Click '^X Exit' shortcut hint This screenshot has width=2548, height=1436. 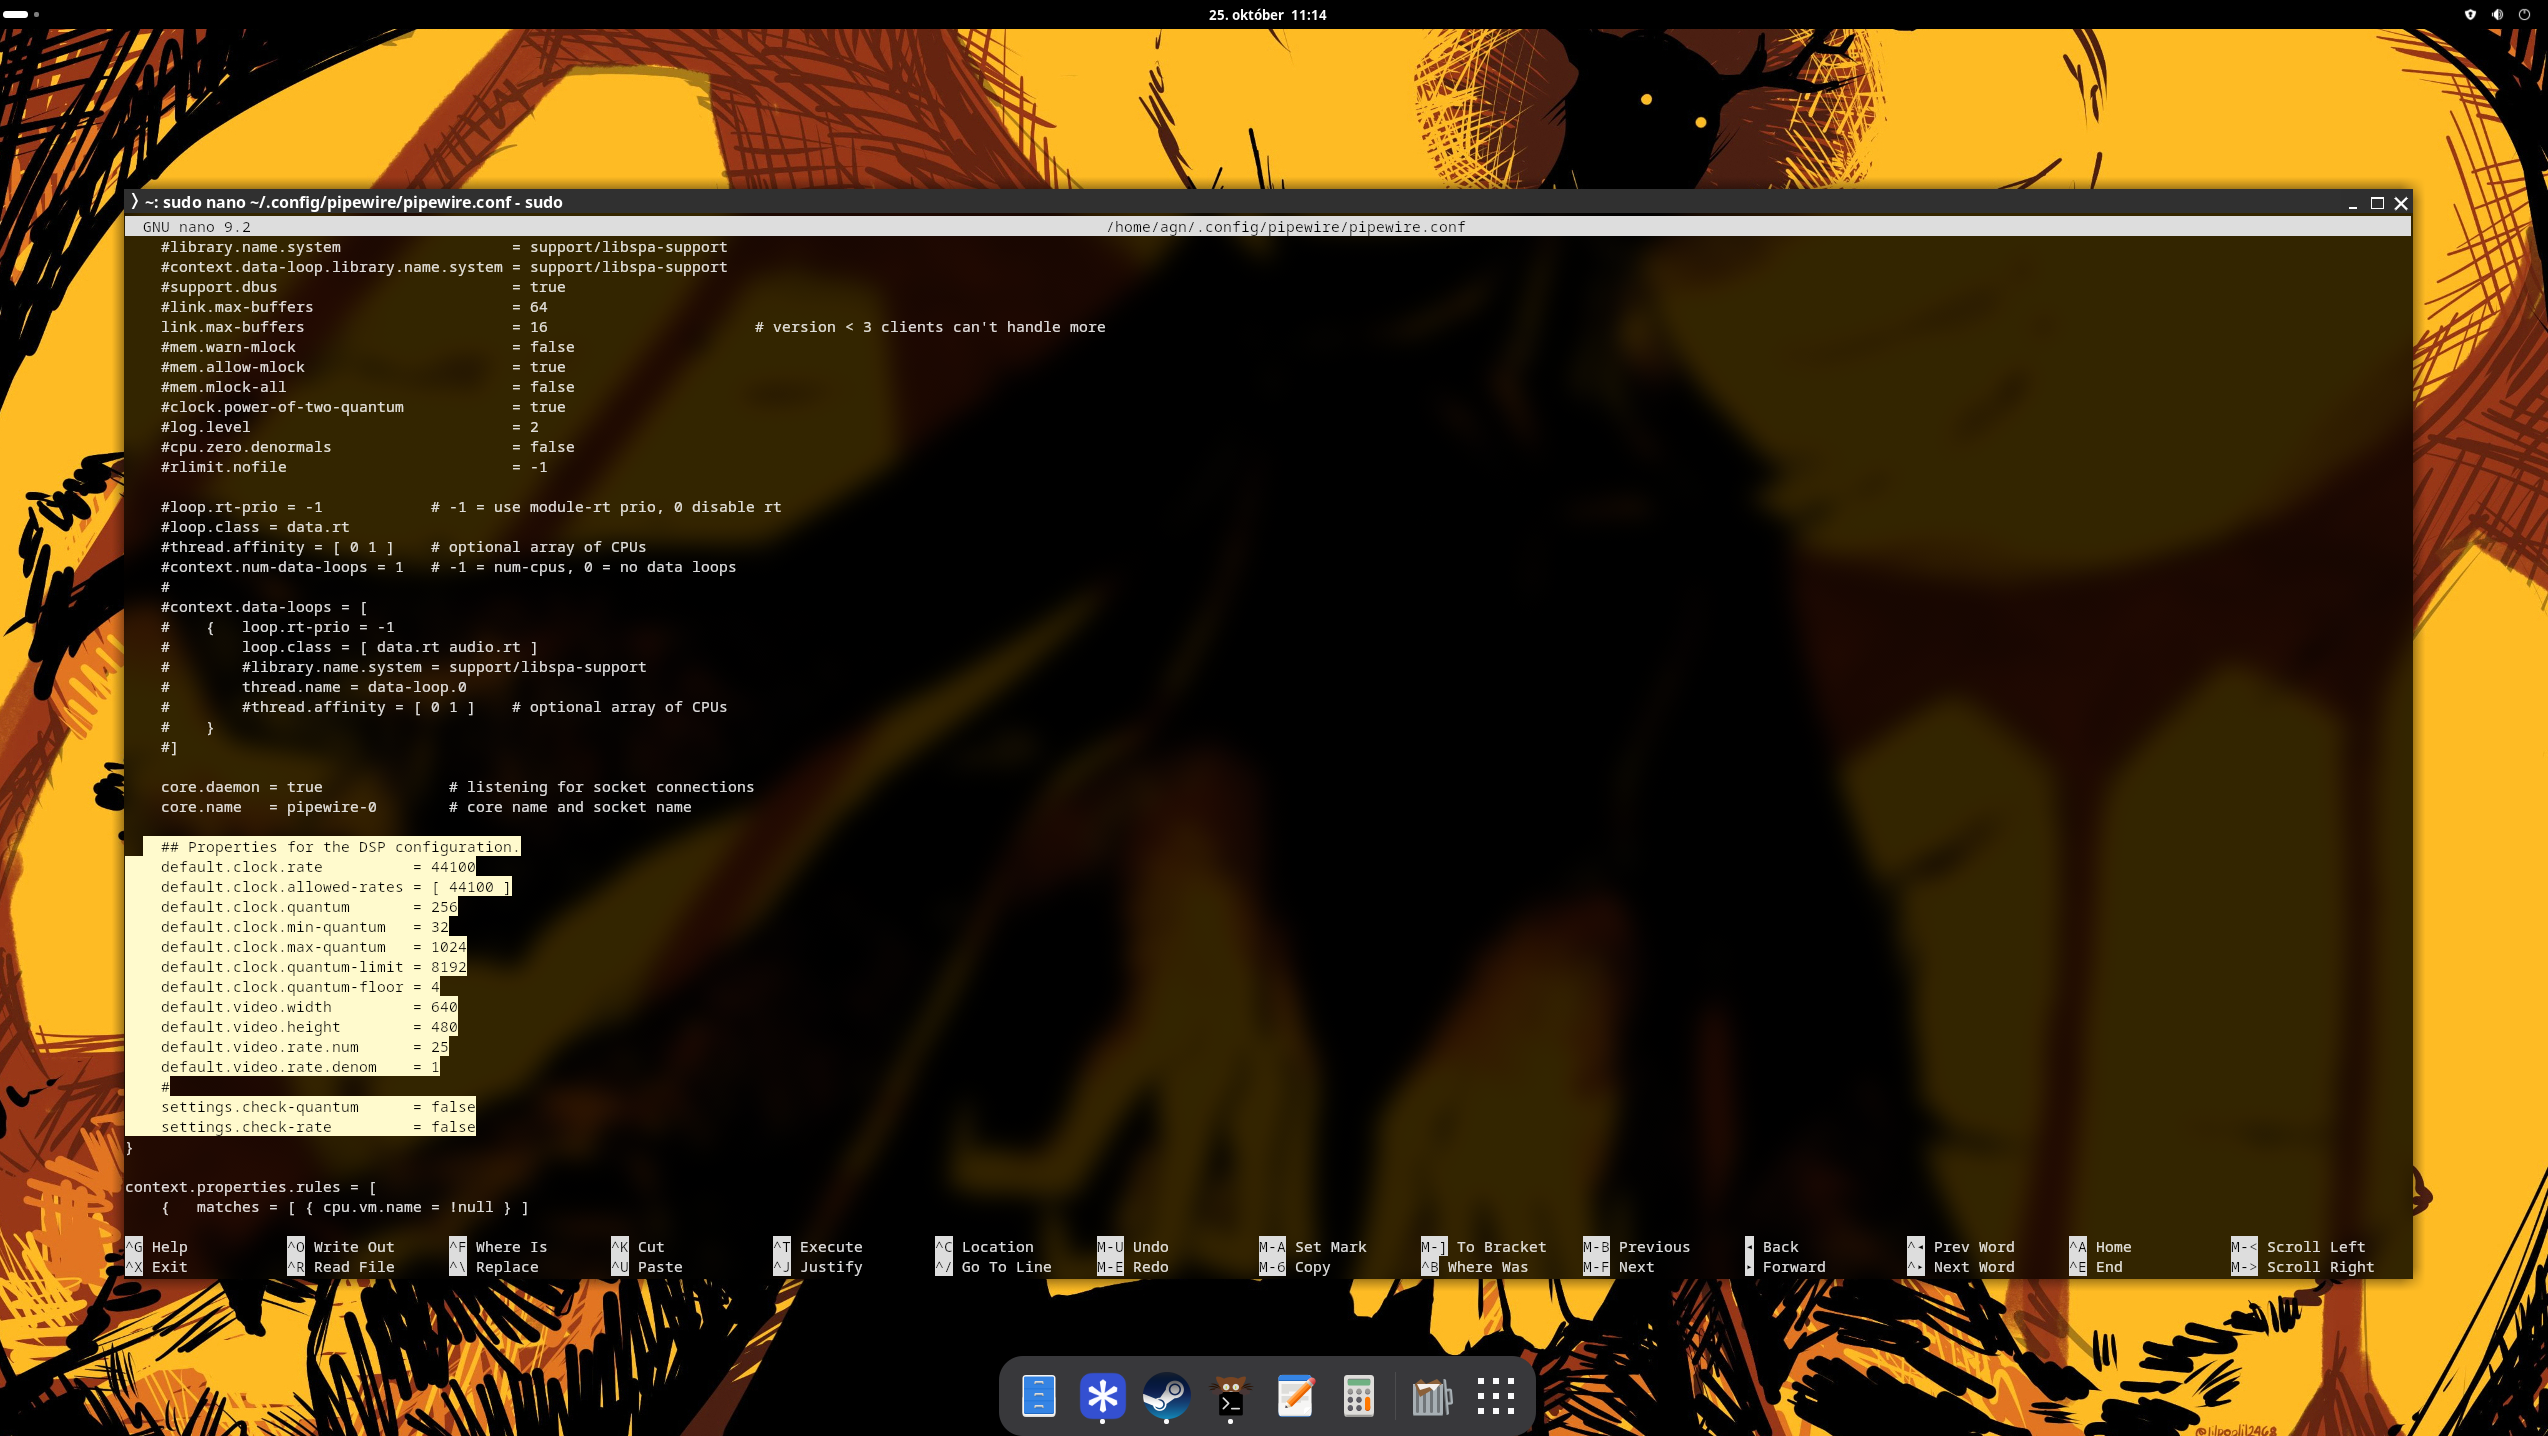(156, 1267)
